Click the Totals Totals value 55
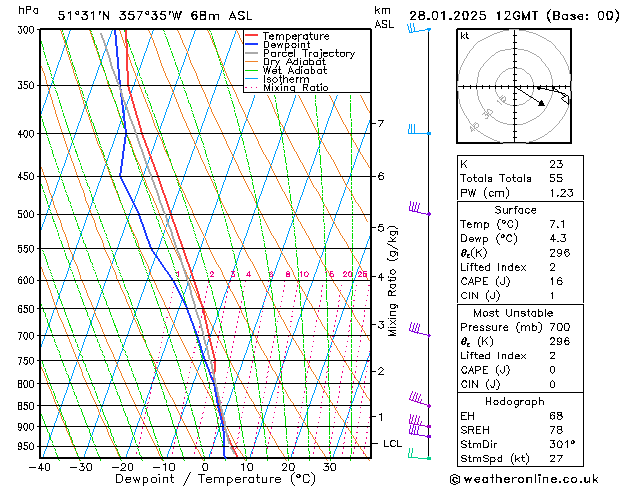 click(x=556, y=178)
